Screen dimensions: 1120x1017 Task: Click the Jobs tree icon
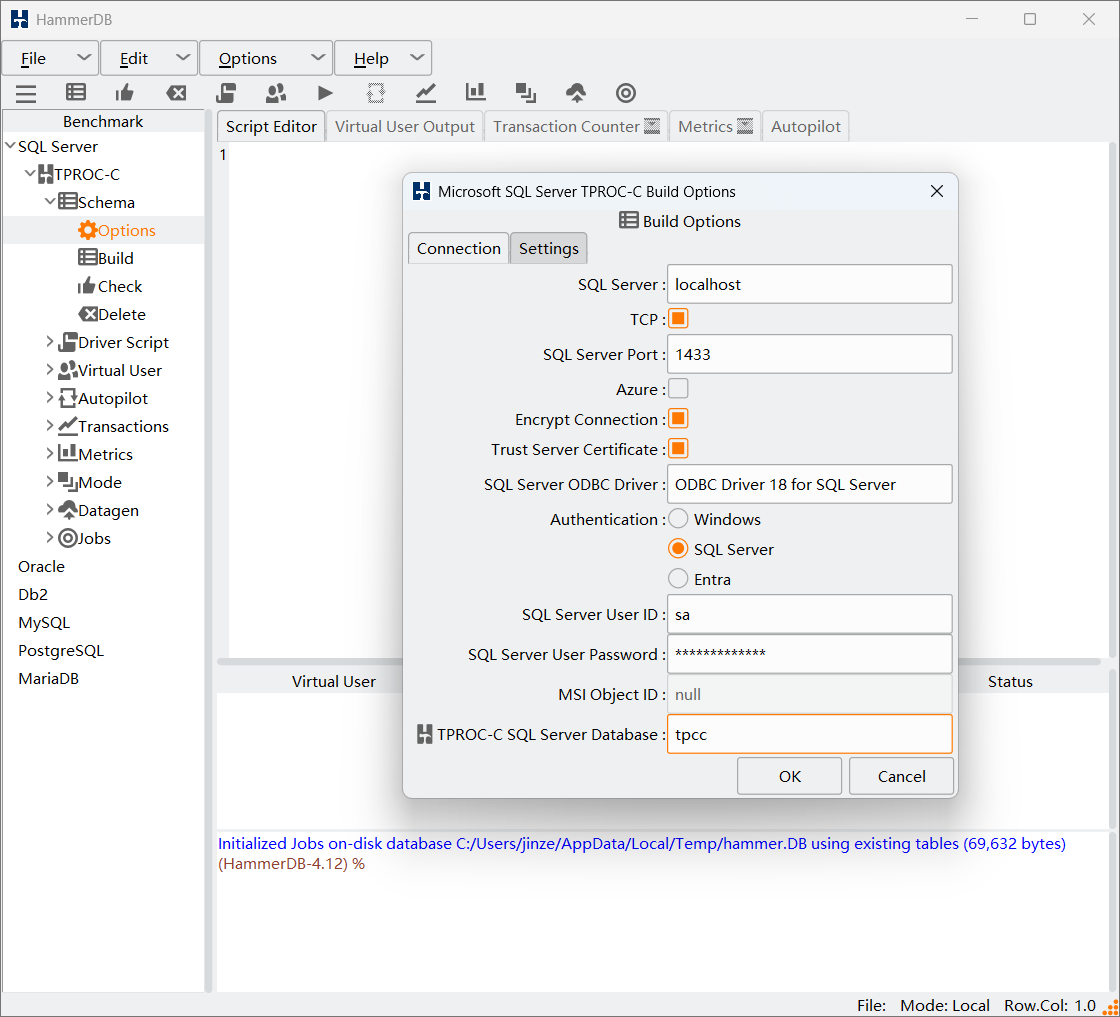tap(68, 538)
